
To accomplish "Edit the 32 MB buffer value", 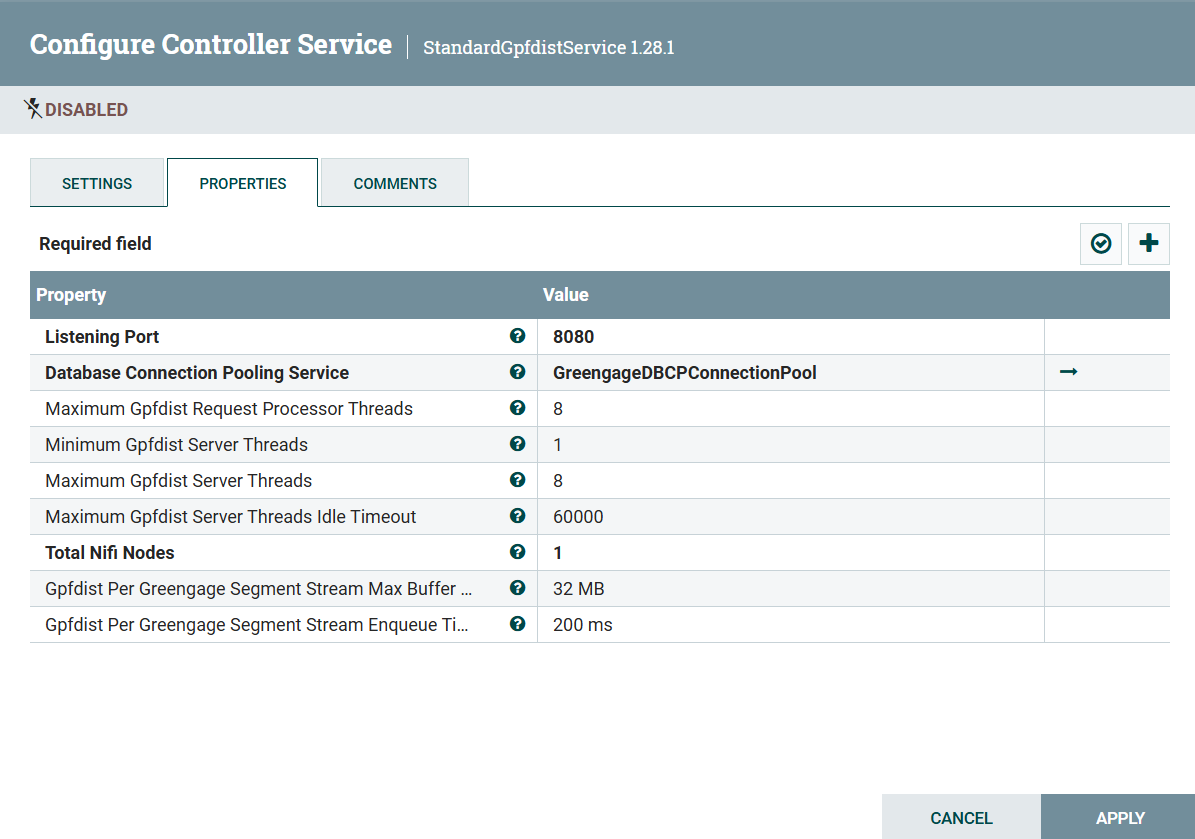I will (790, 589).
